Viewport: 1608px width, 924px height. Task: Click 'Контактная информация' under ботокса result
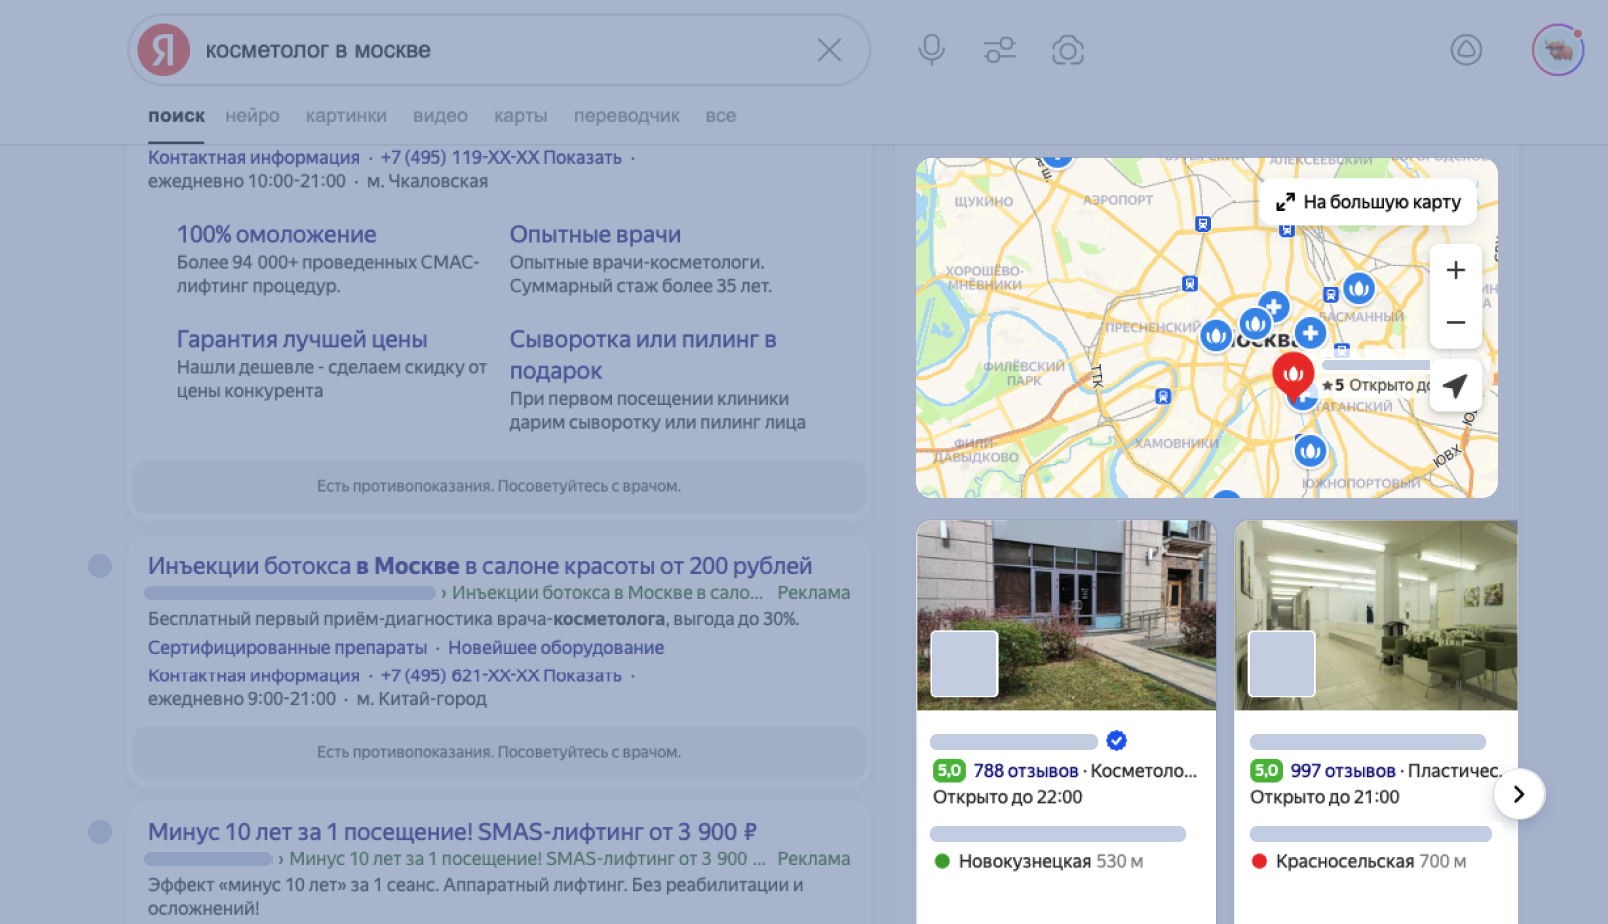pyautogui.click(x=254, y=675)
